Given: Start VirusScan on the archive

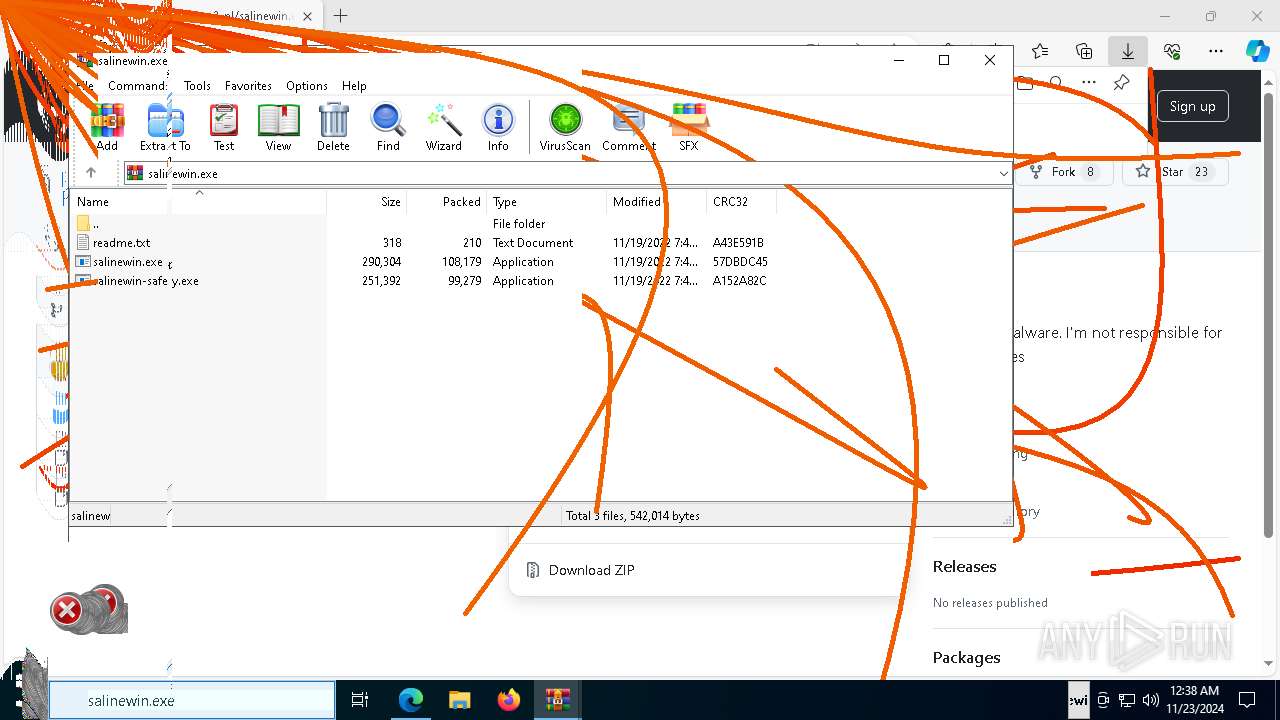Looking at the screenshot, I should [x=565, y=127].
